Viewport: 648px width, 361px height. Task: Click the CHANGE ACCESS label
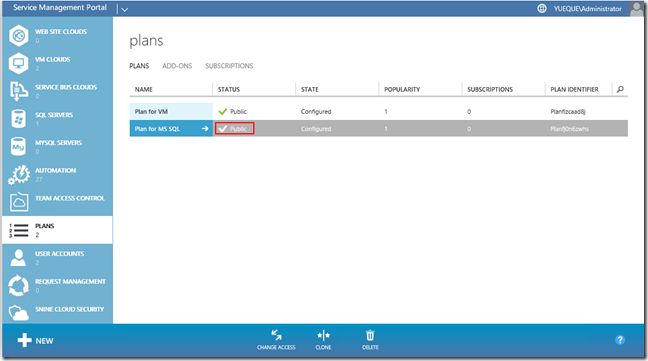tap(276, 347)
